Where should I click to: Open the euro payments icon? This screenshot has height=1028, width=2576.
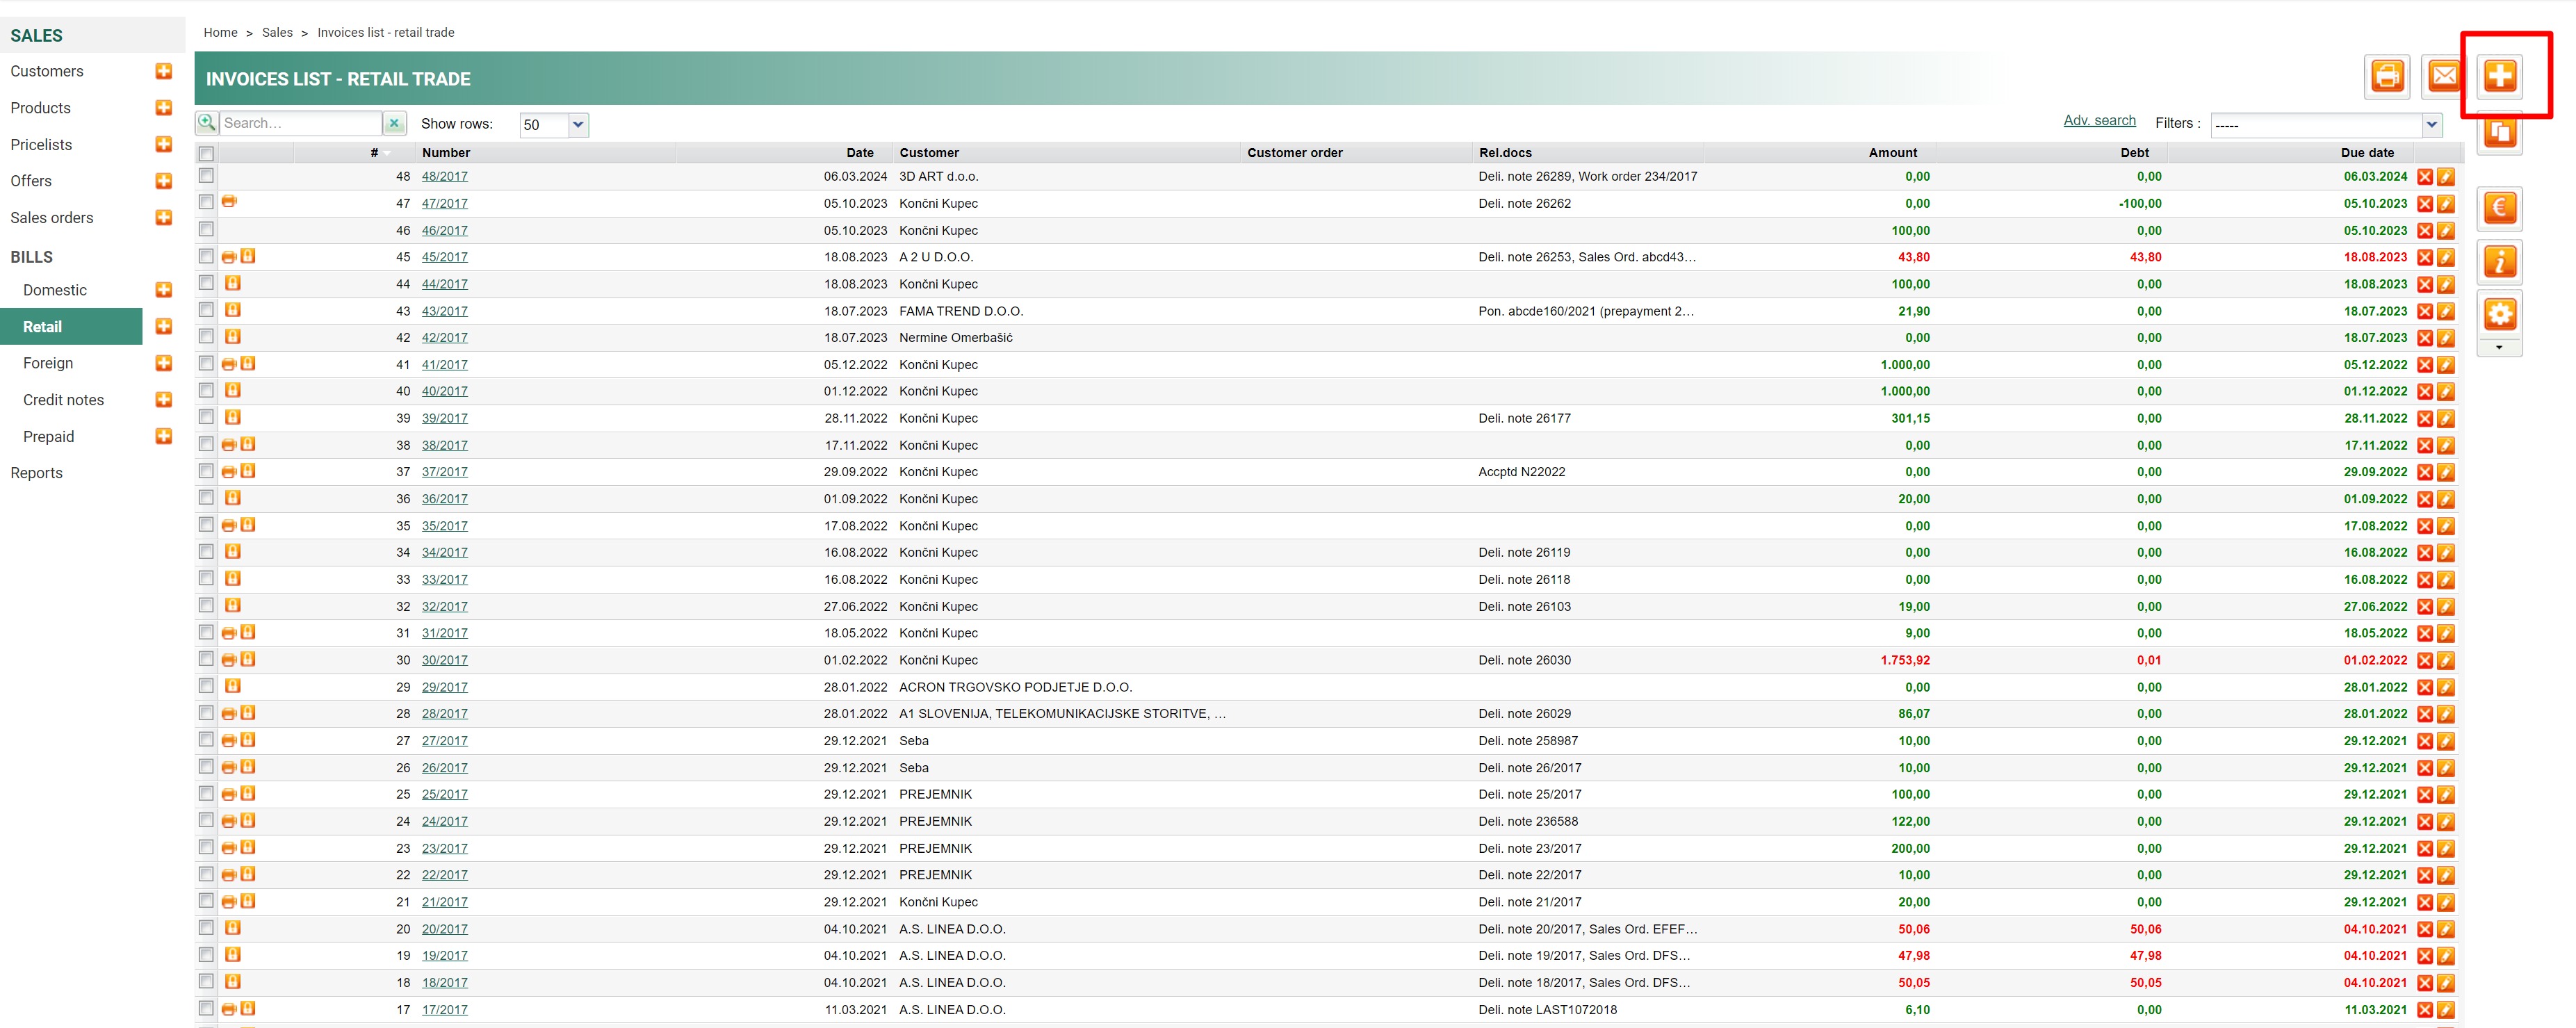point(2500,208)
